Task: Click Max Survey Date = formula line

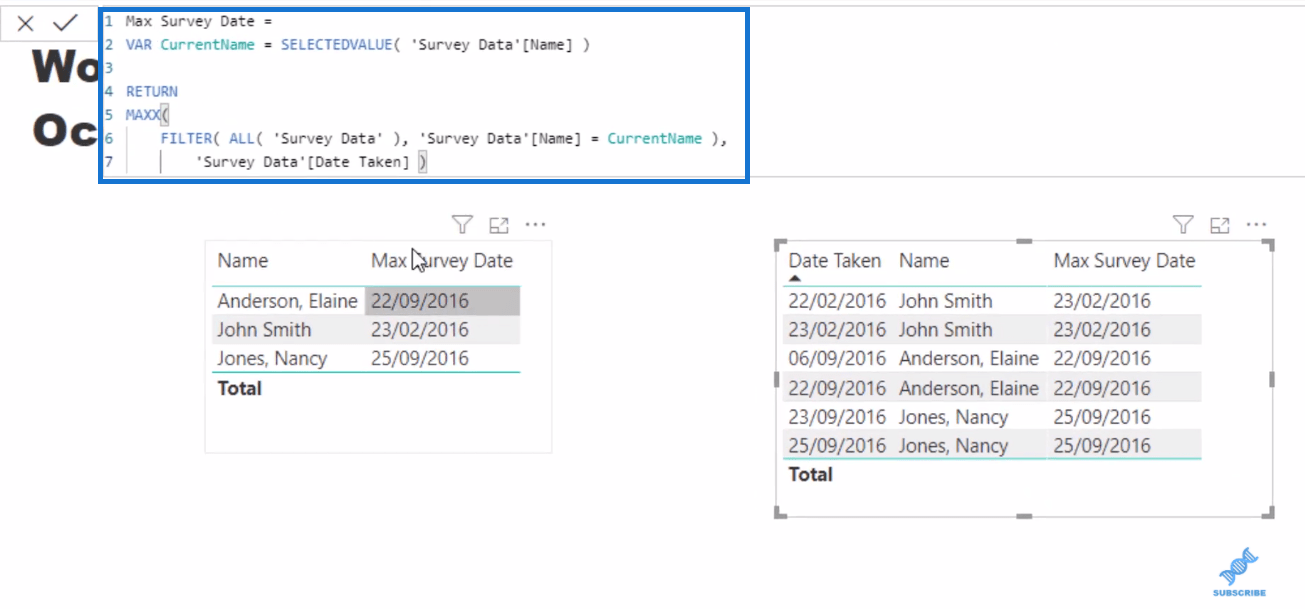Action: 199,21
